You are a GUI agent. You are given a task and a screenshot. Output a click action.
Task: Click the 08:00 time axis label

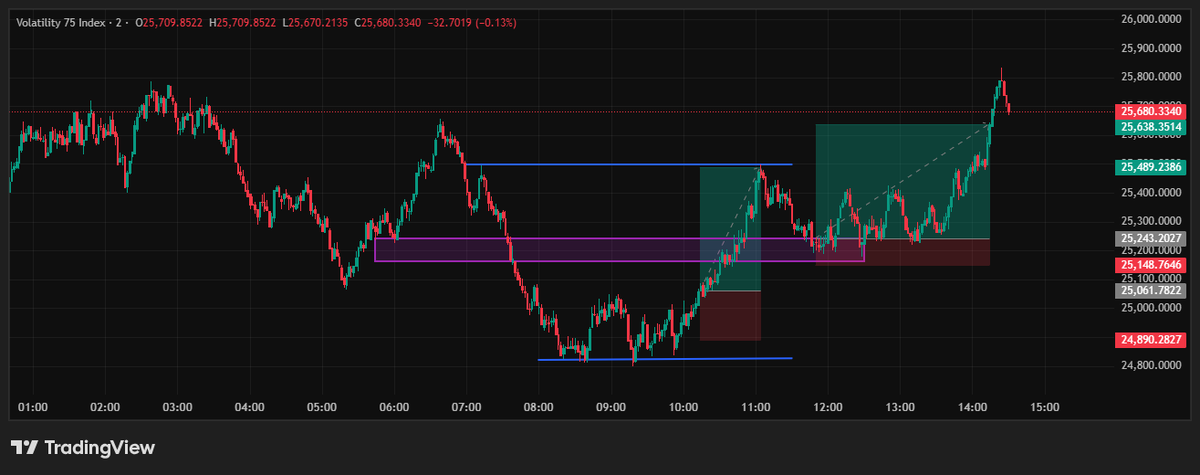pyautogui.click(x=538, y=407)
